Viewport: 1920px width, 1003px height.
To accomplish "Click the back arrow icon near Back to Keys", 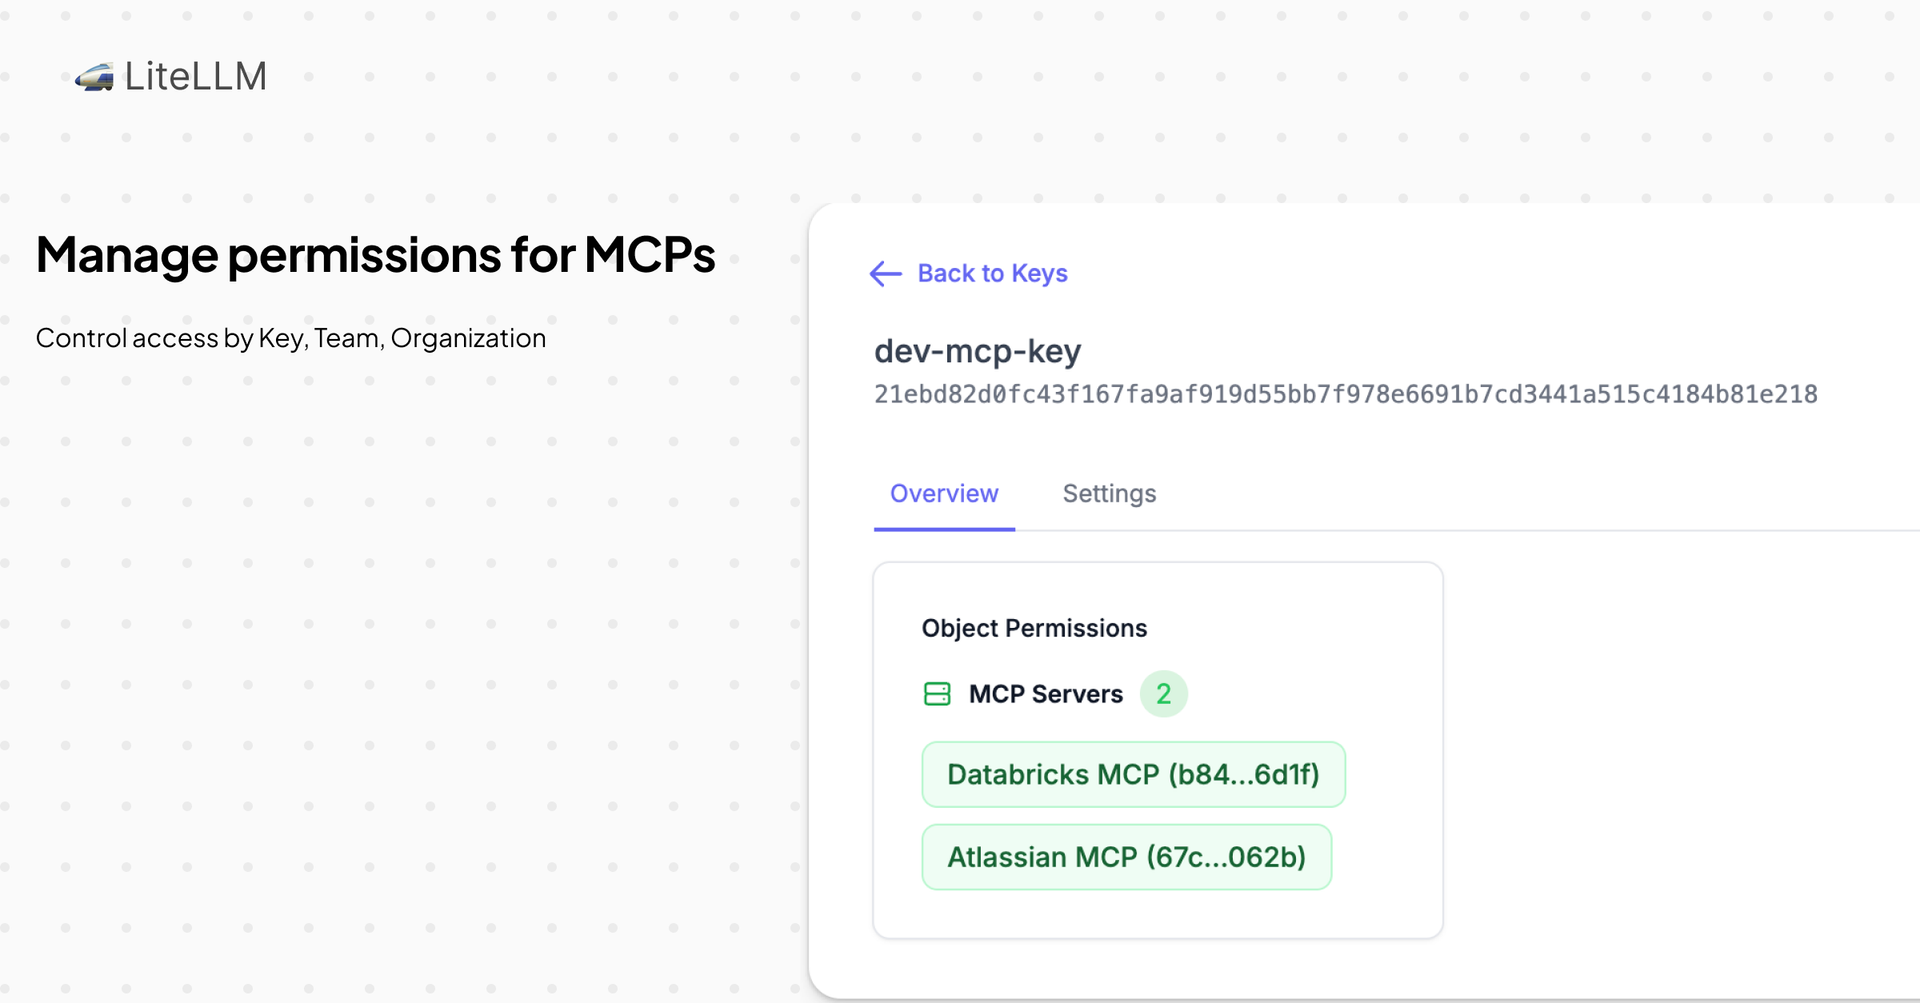I will [884, 274].
